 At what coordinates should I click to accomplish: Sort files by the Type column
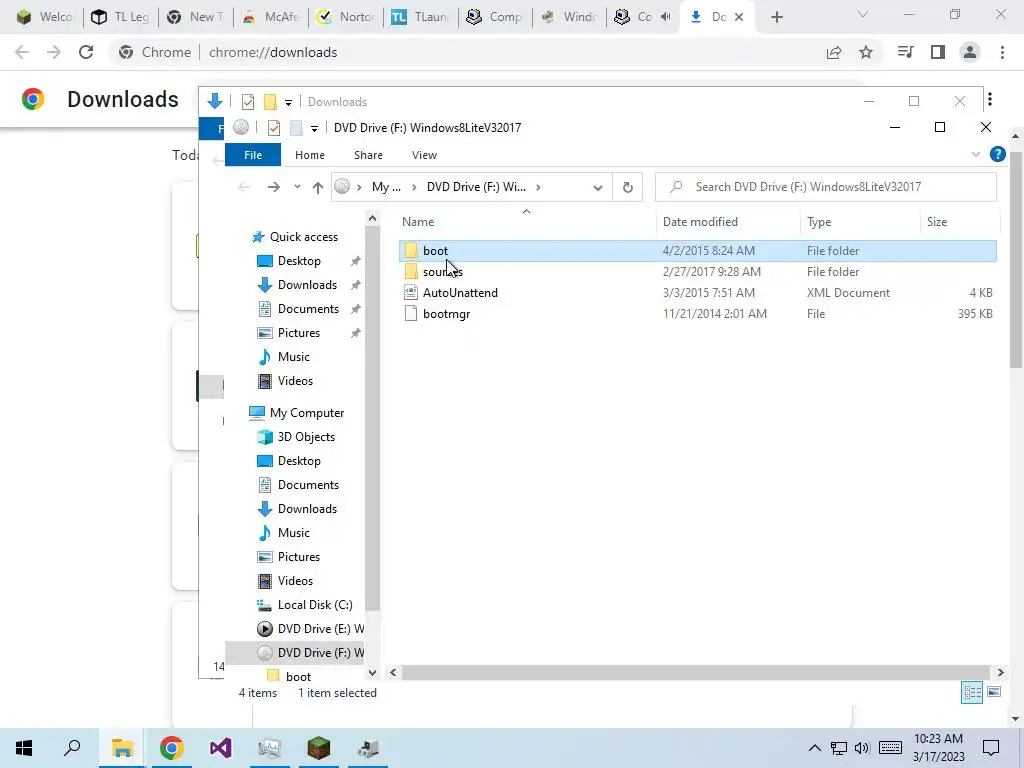(859, 222)
